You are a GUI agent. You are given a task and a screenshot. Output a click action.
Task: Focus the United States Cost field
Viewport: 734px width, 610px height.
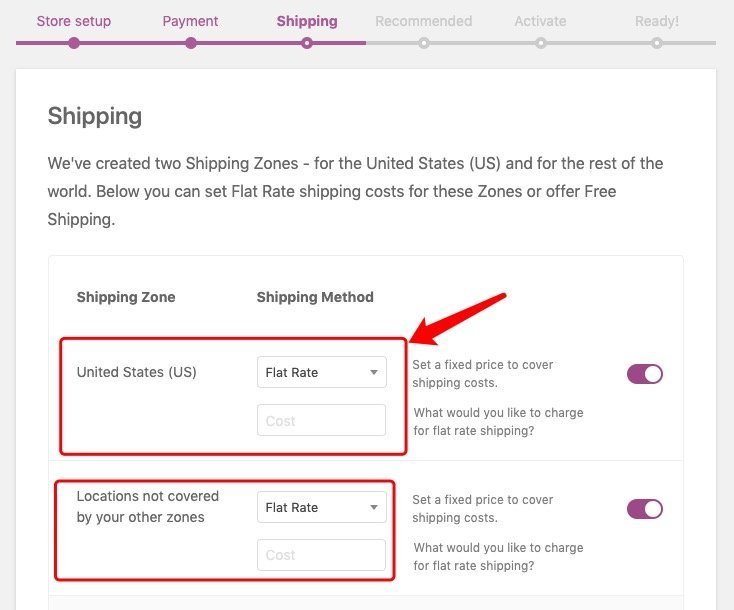click(321, 420)
